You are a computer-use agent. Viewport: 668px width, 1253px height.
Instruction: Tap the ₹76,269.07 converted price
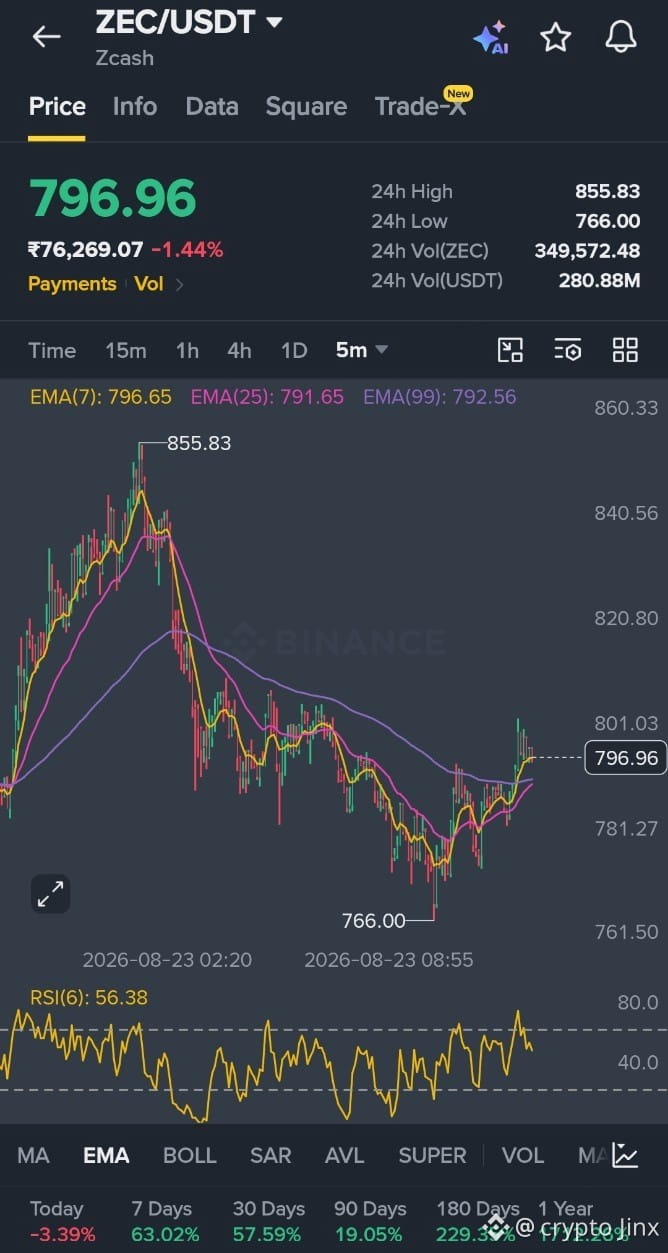(86, 250)
